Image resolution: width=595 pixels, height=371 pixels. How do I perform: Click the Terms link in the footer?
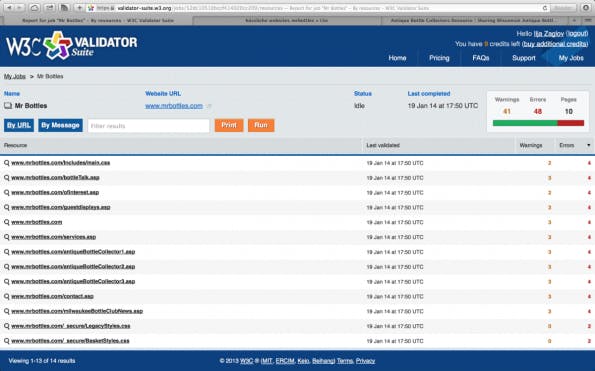[345, 361]
